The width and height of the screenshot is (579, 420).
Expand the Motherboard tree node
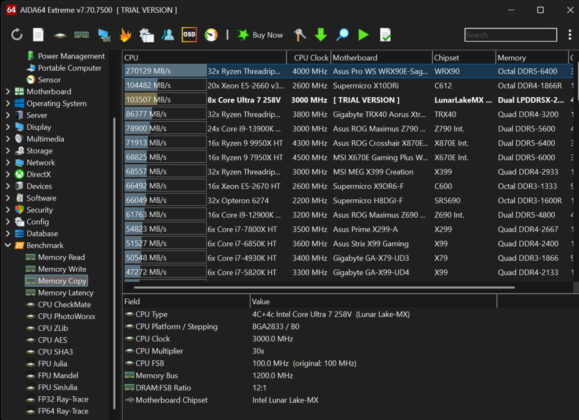(8, 92)
